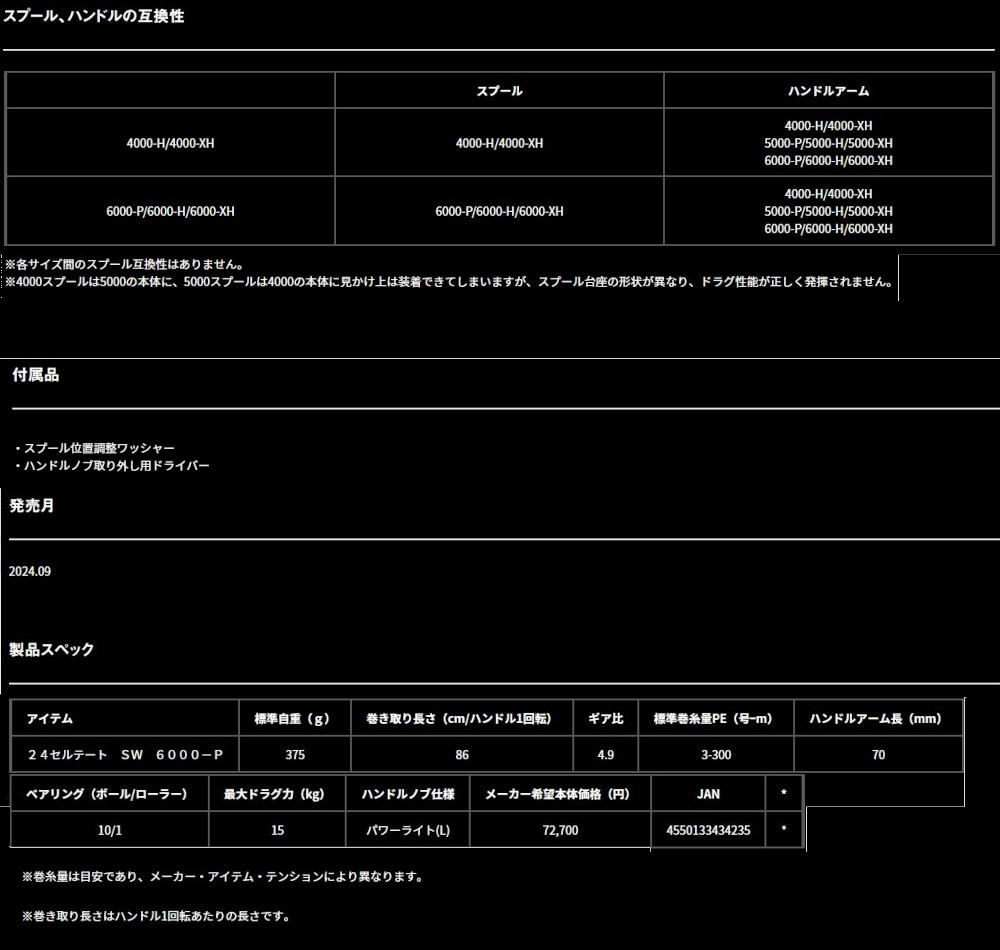Viewport: 1000px width, 950px height.
Task: Select price value 72,700
Action: coord(561,830)
